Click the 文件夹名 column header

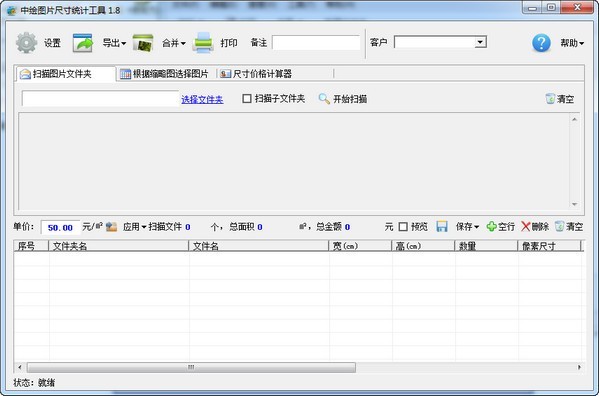click(119, 246)
